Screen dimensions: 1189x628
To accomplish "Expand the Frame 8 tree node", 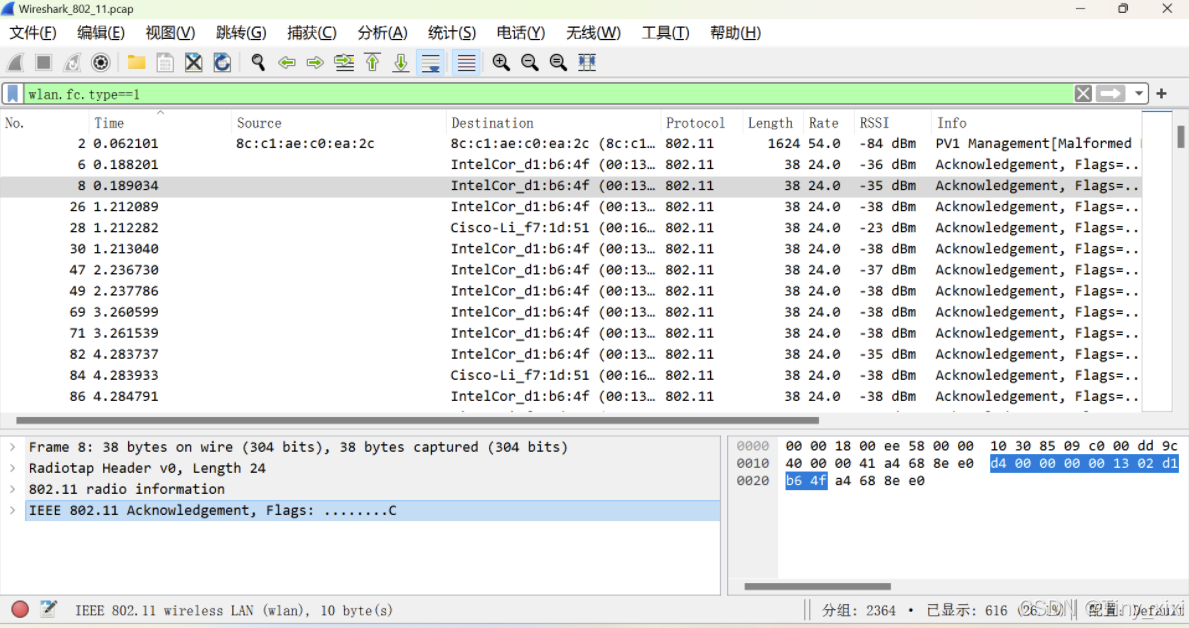I will pyautogui.click(x=12, y=447).
